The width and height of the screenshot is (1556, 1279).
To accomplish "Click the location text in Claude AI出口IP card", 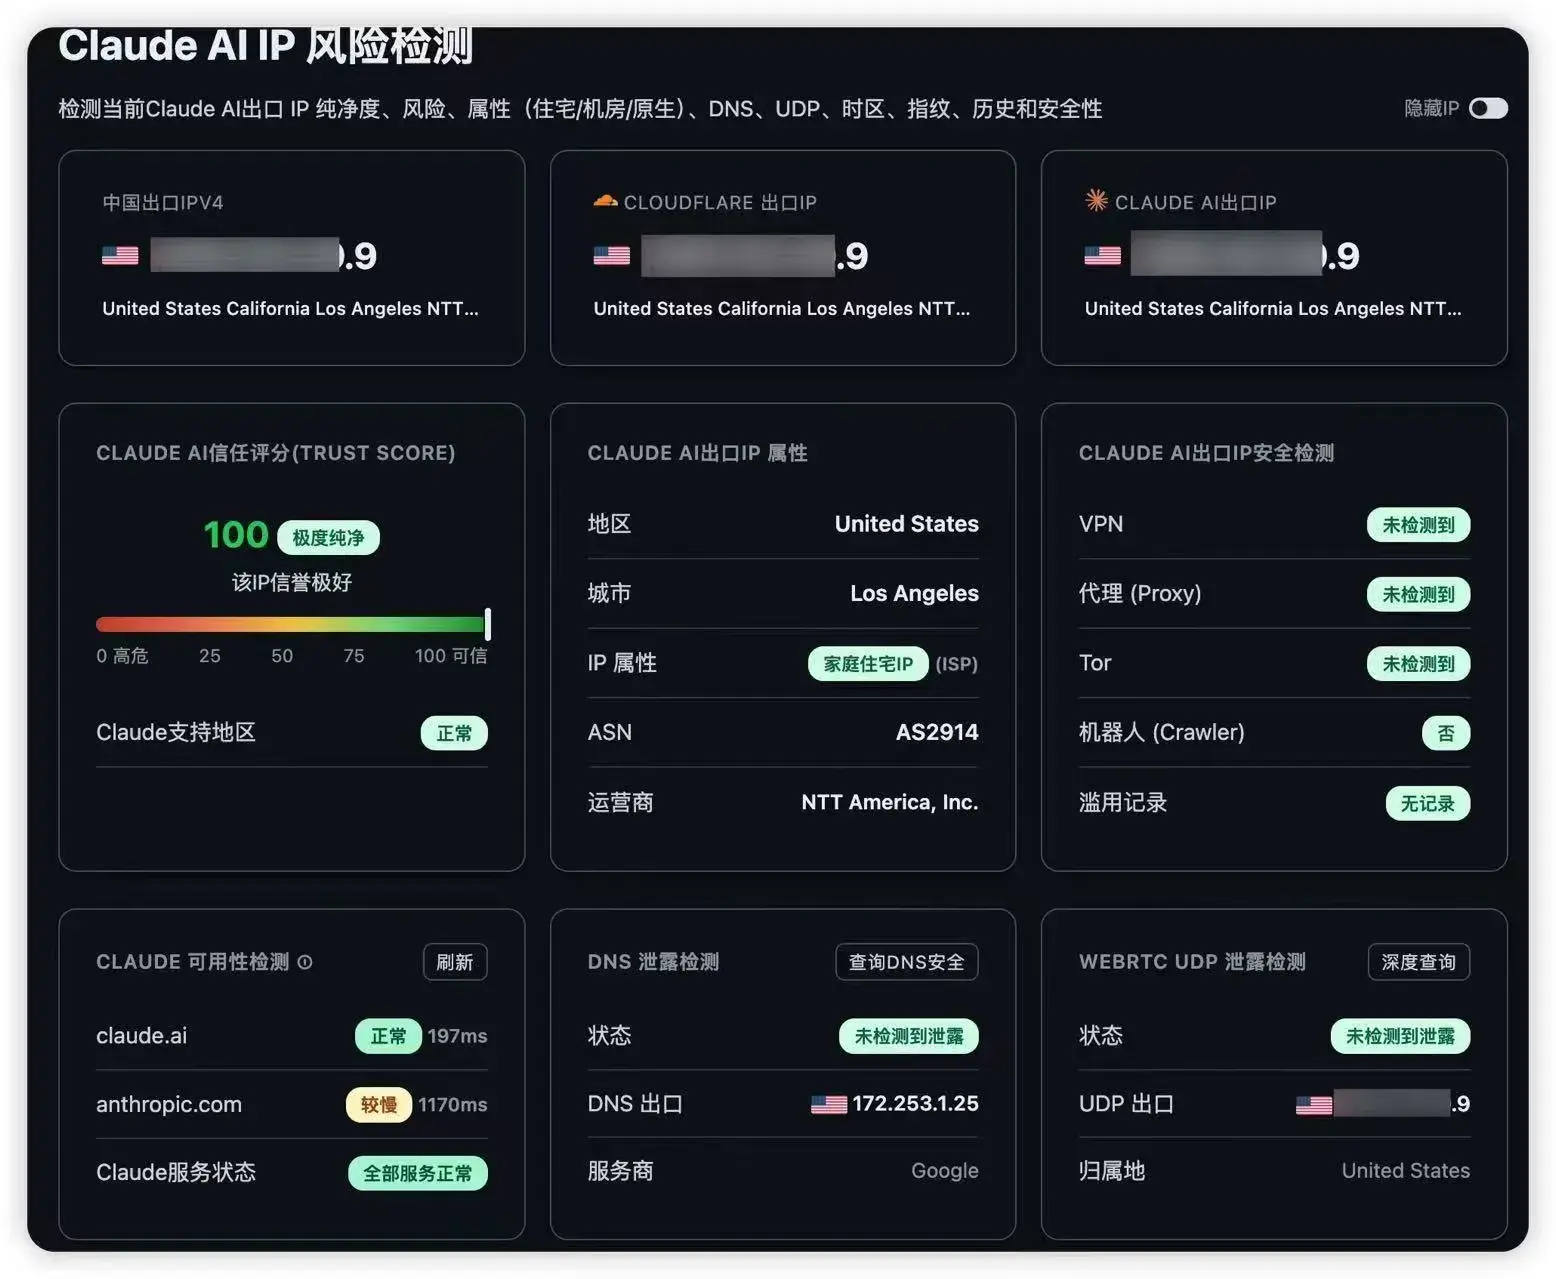I will pyautogui.click(x=1273, y=309).
